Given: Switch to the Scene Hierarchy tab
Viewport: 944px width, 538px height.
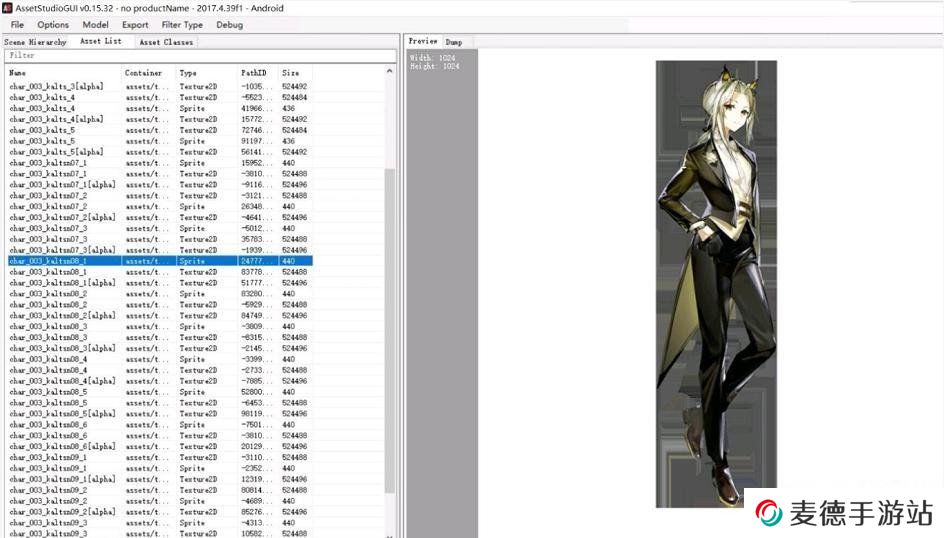Looking at the screenshot, I should [35, 42].
